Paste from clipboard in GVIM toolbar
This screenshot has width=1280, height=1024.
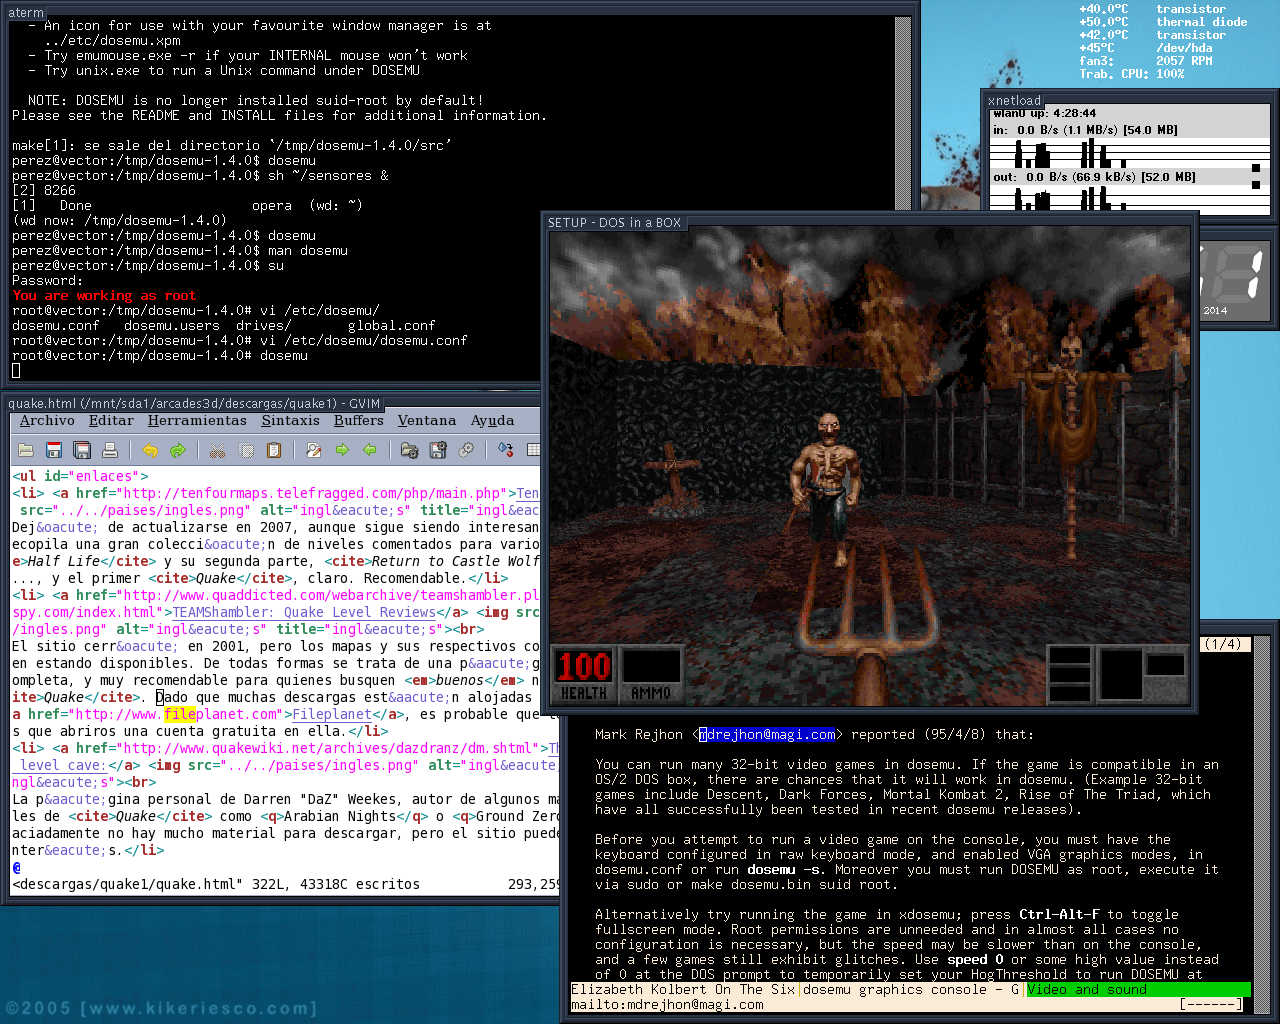click(274, 450)
